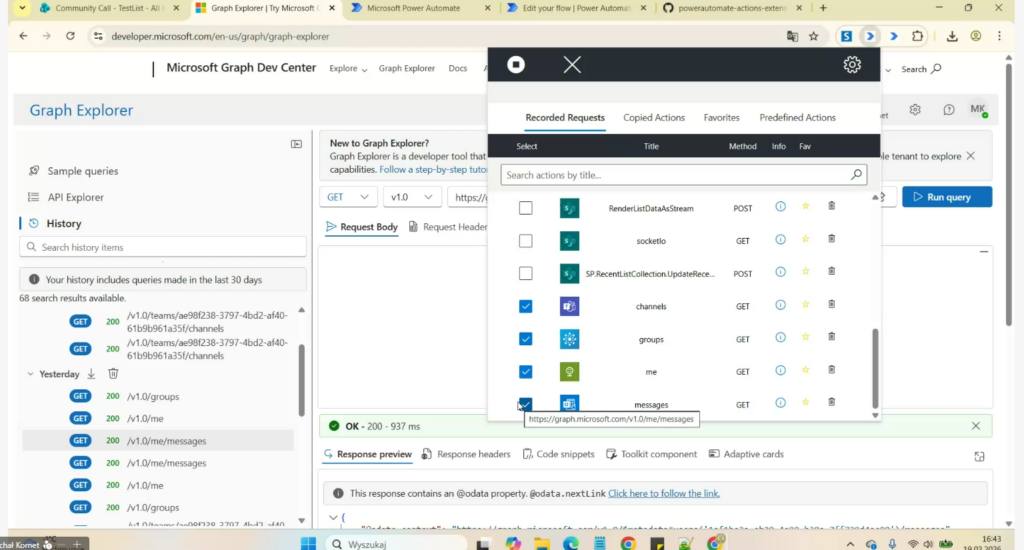This screenshot has width=1024, height=550.
Task: Stop recording with the stop icon
Action: [515, 65]
